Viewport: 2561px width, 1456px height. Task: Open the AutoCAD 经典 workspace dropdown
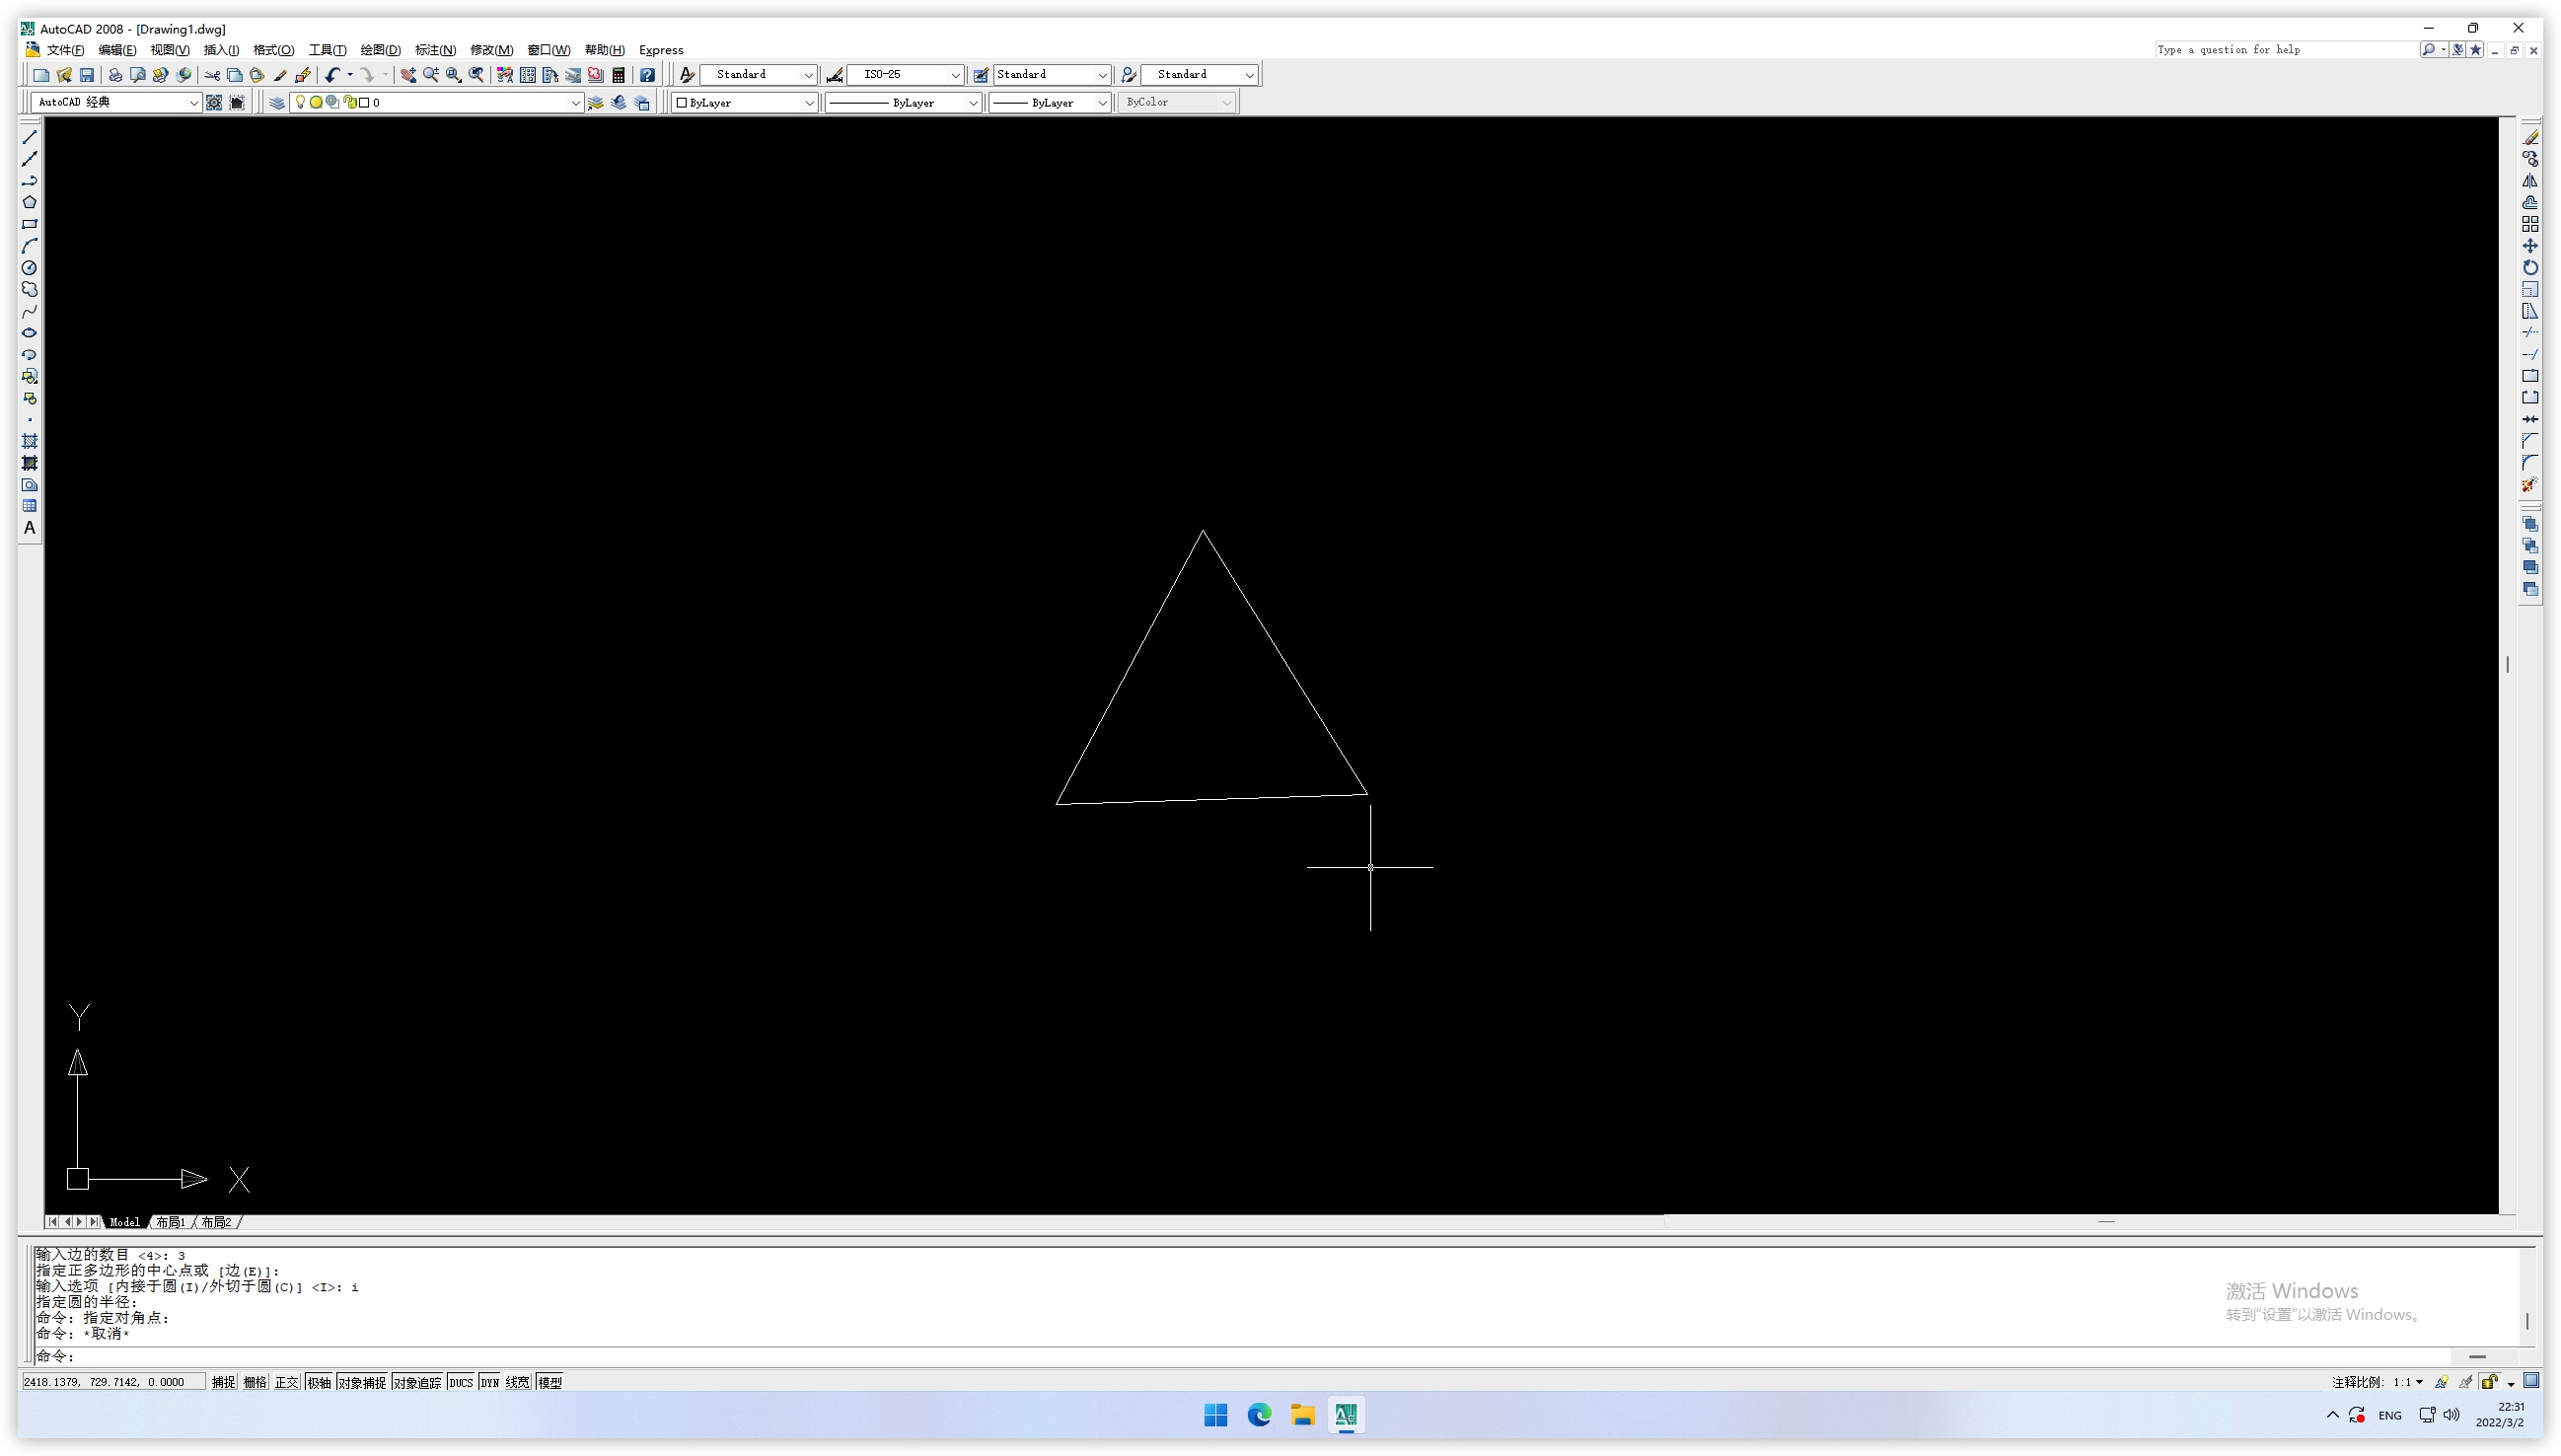pyautogui.click(x=193, y=103)
